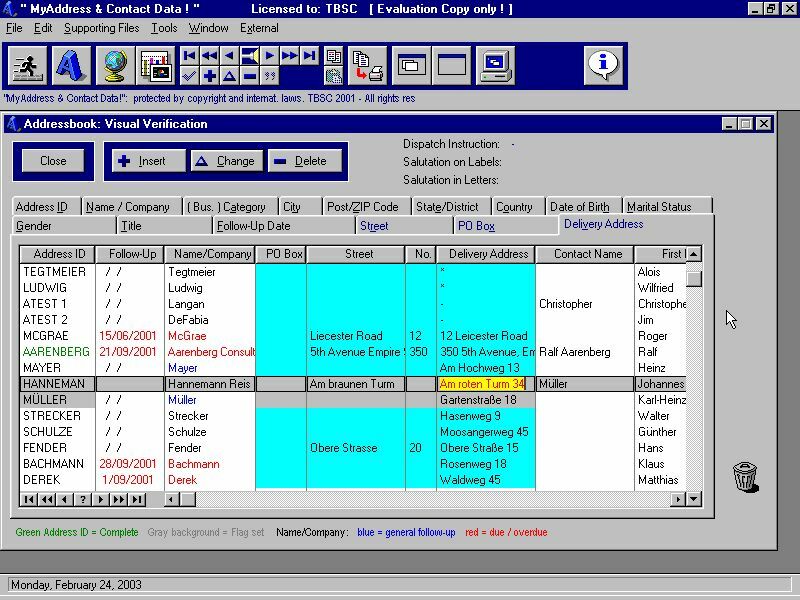This screenshot has width=800, height=600.
Task: Click the No. column header
Action: tap(421, 254)
